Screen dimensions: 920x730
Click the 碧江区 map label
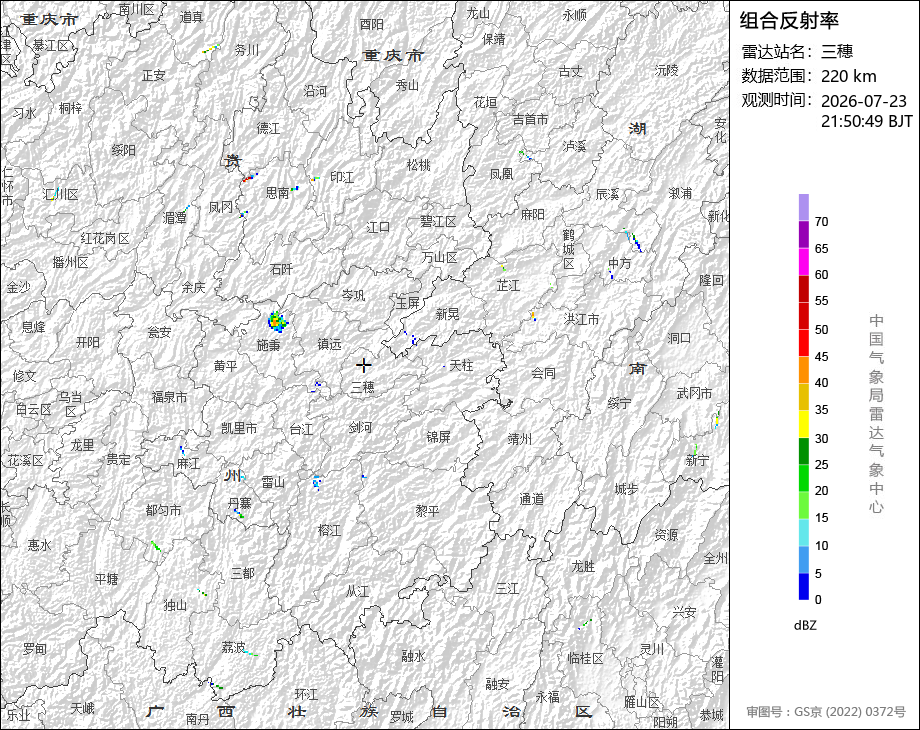coord(438,221)
